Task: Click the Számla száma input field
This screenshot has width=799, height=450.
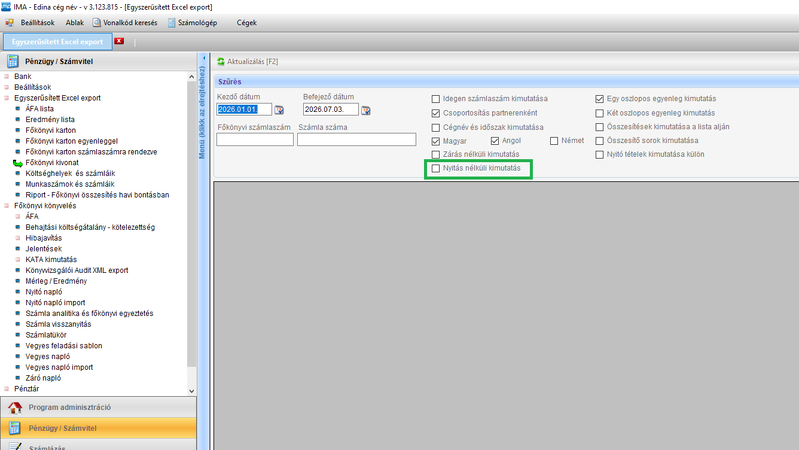Action: pos(357,140)
